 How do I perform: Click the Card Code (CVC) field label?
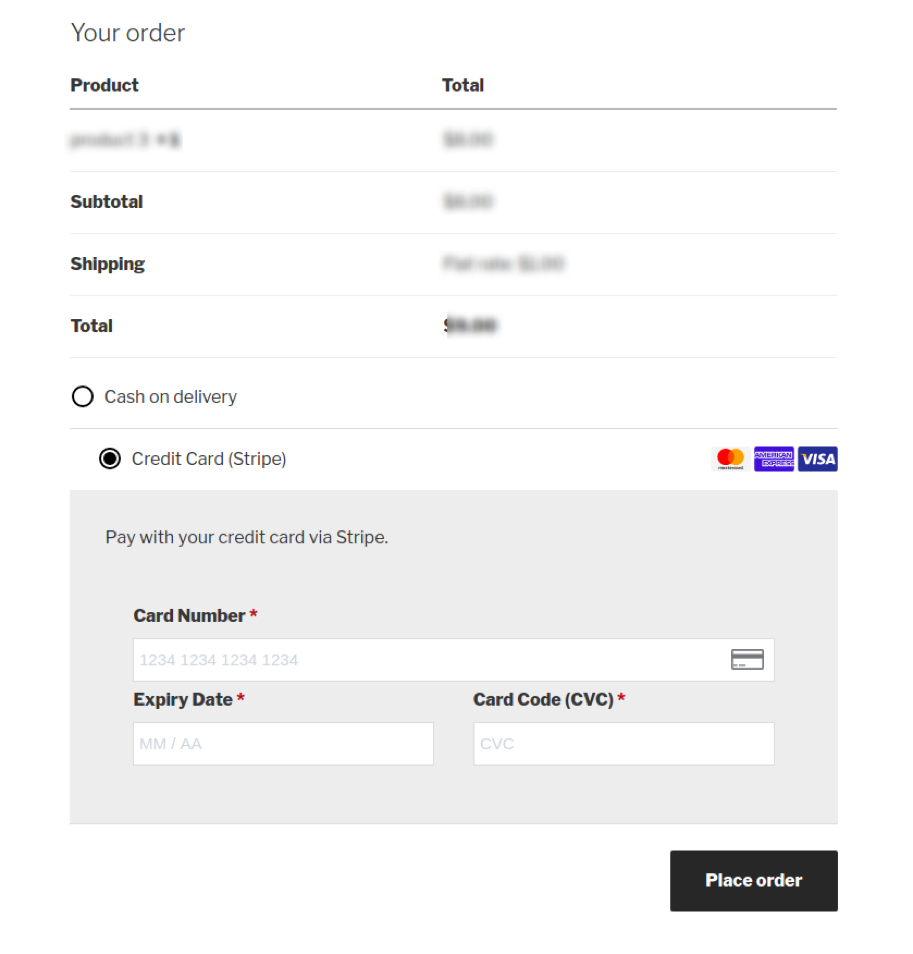[x=543, y=700]
